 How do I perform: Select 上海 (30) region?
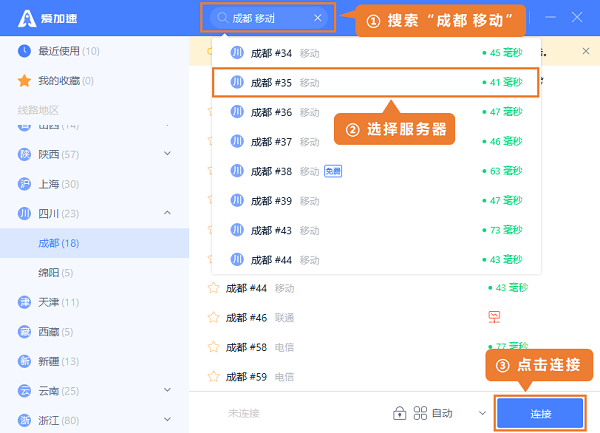(x=95, y=184)
